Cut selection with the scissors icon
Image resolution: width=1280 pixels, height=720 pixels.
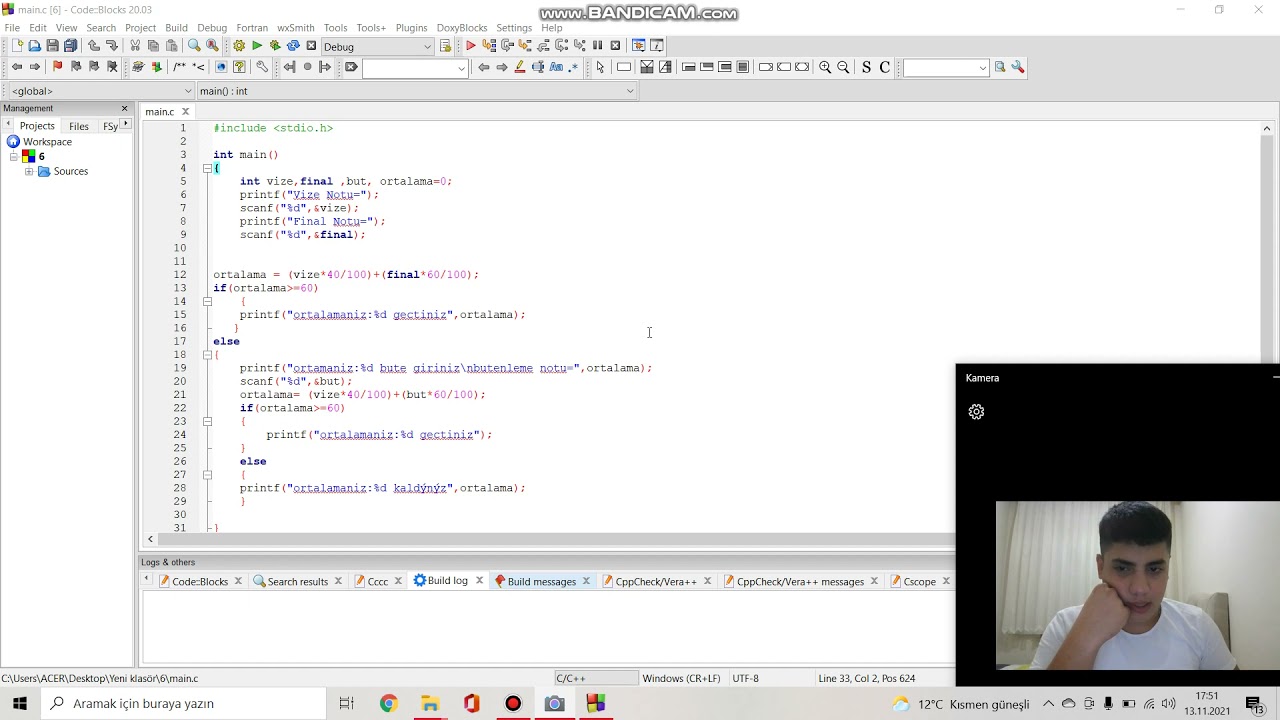(135, 46)
